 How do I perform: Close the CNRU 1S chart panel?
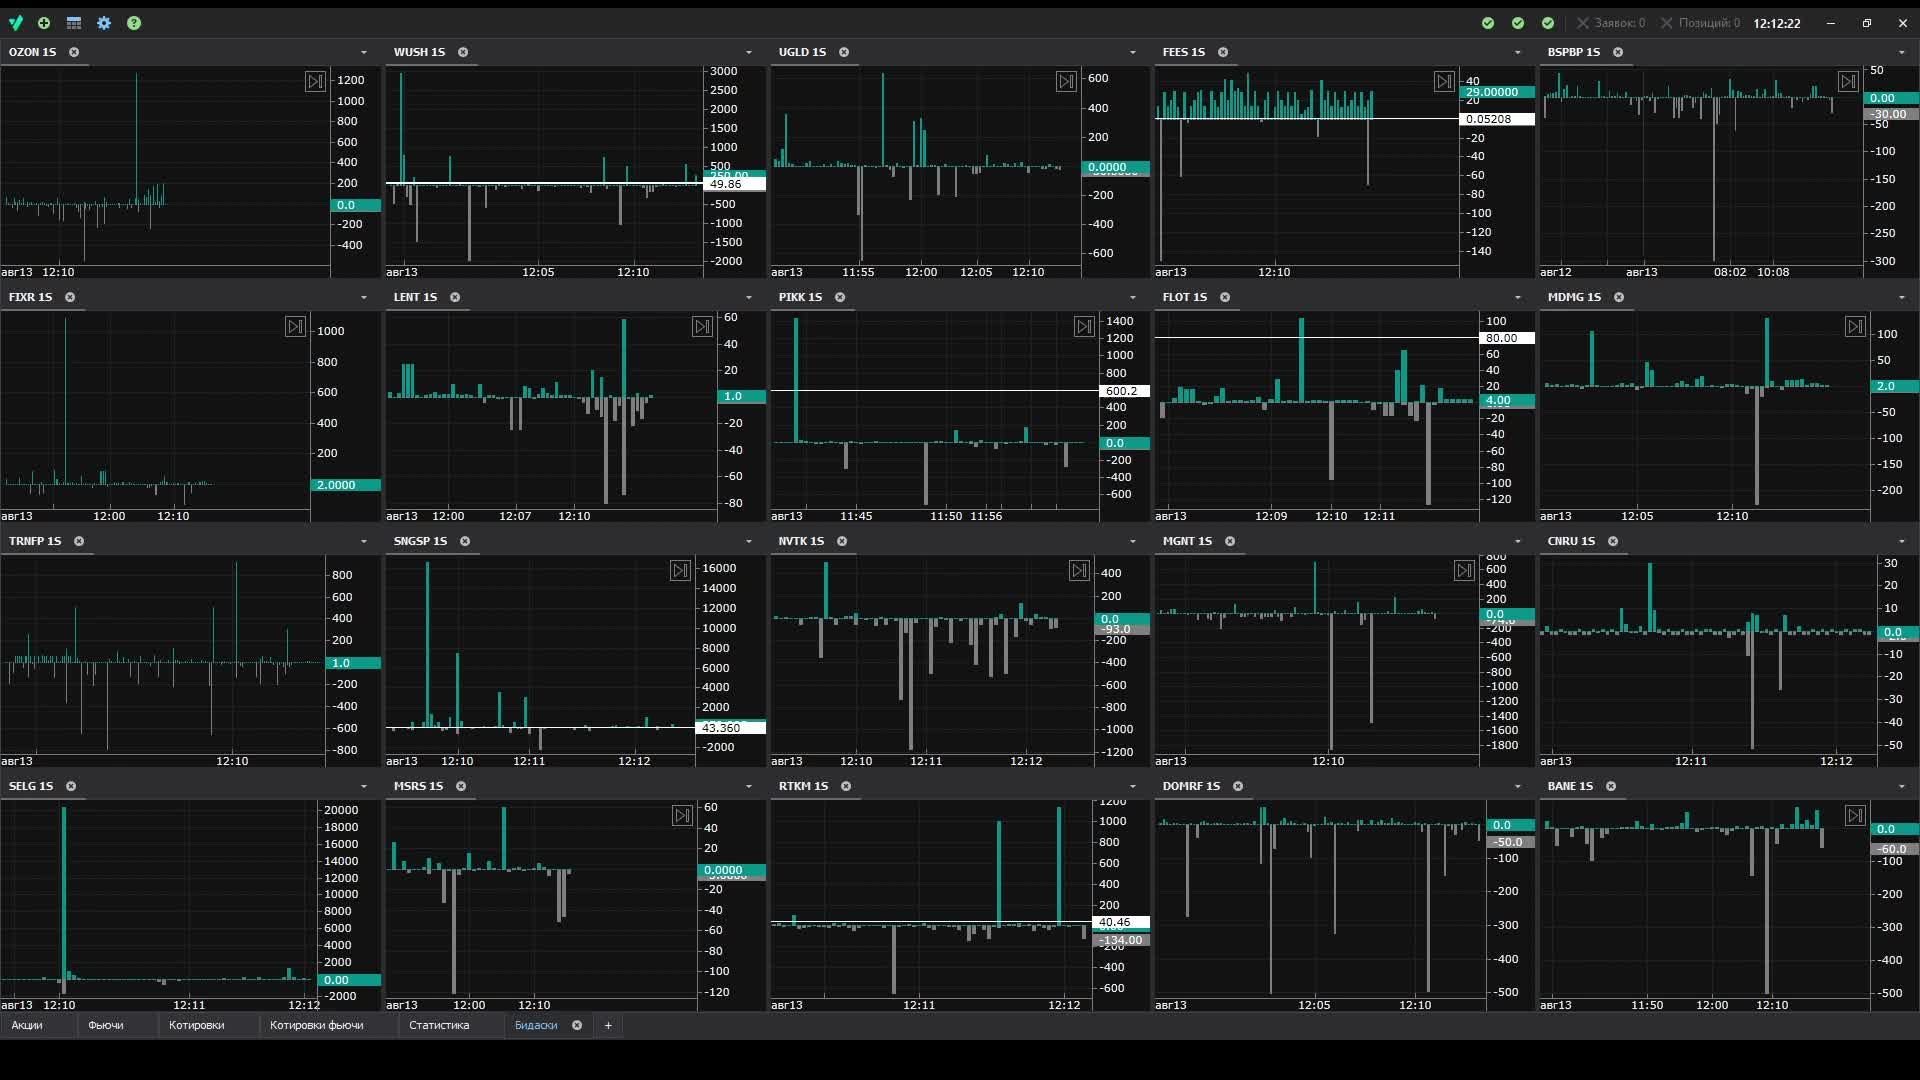[x=1613, y=541]
